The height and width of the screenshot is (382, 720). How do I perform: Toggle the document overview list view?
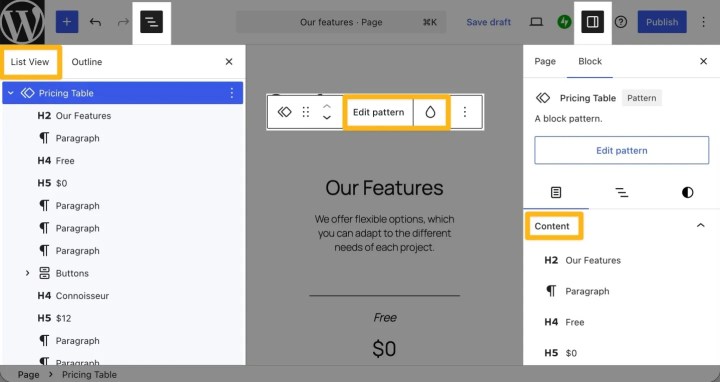[152, 22]
